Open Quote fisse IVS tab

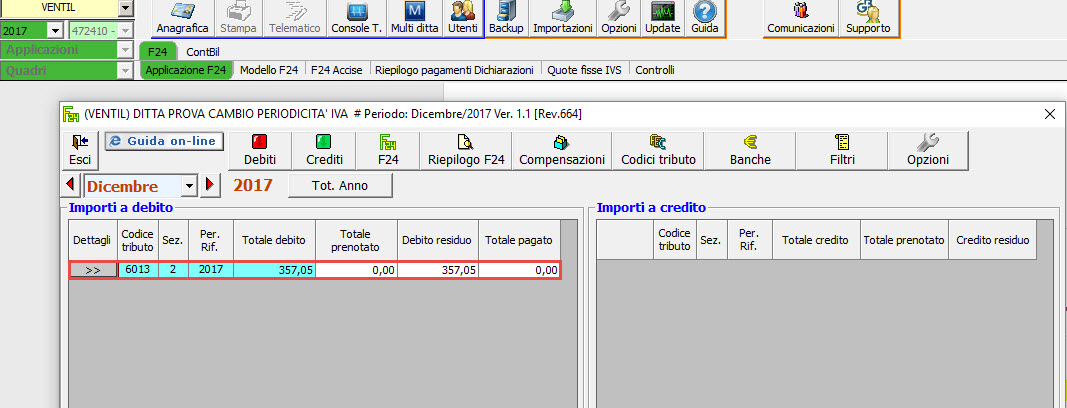585,70
